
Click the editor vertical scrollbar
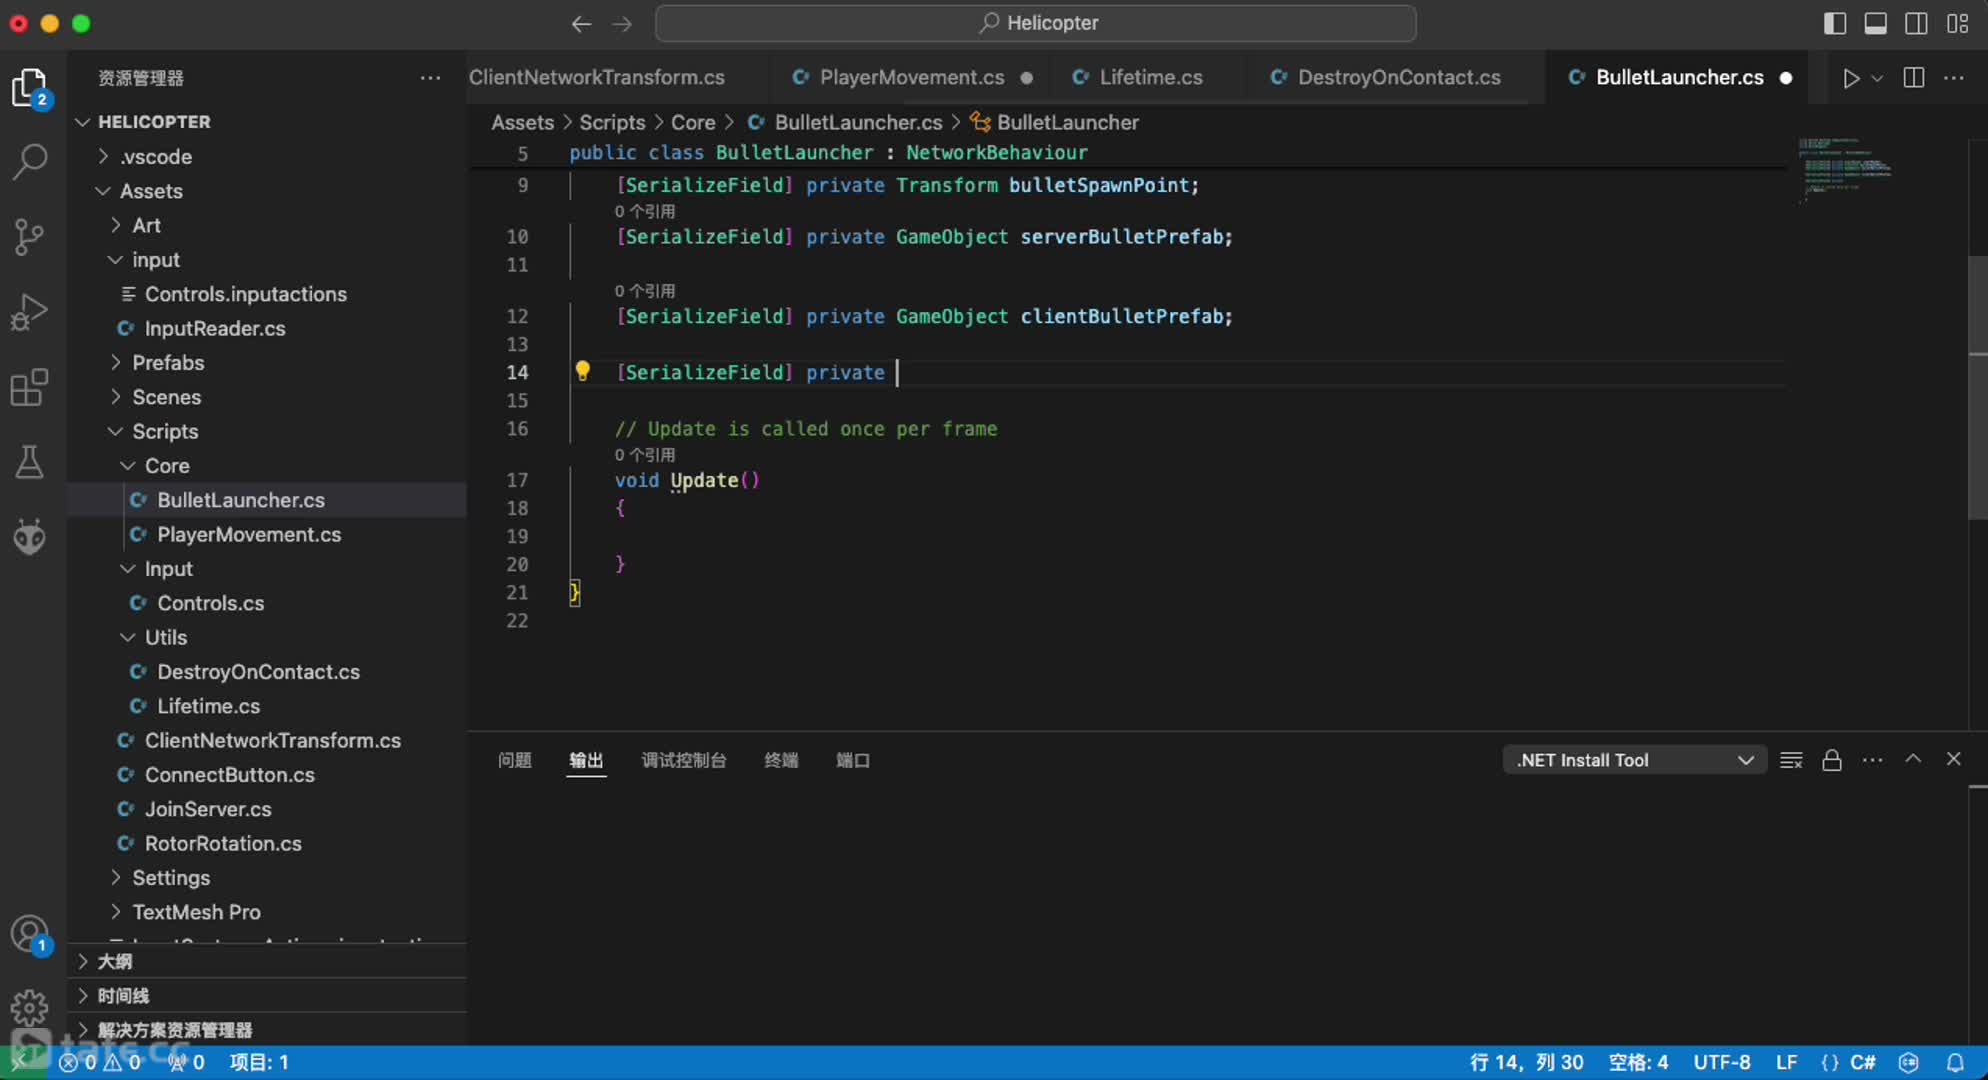(x=1977, y=388)
